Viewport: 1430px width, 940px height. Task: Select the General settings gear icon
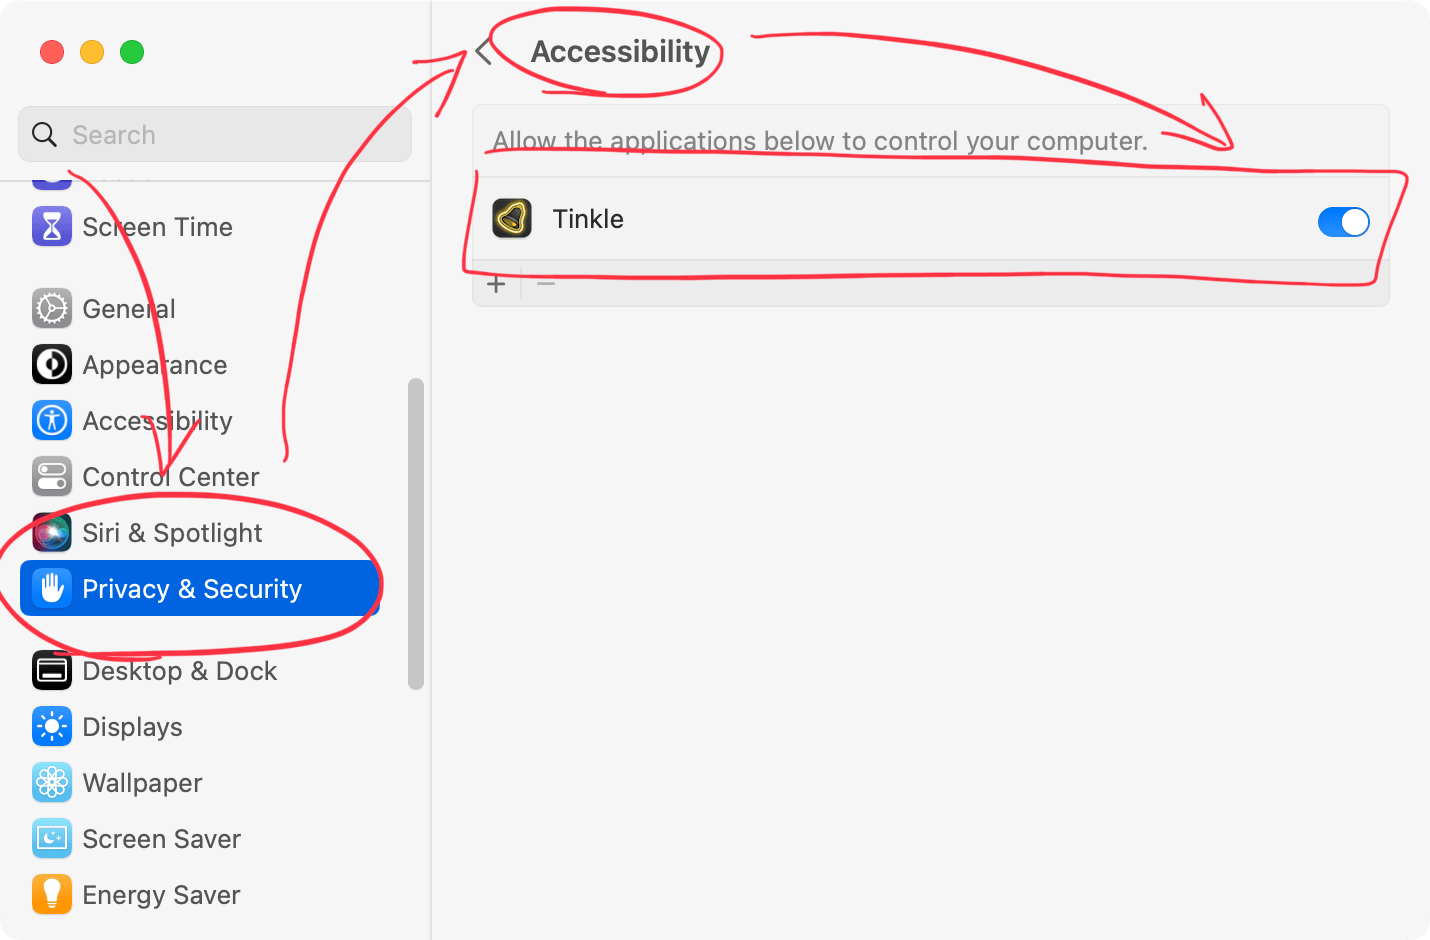pos(52,308)
